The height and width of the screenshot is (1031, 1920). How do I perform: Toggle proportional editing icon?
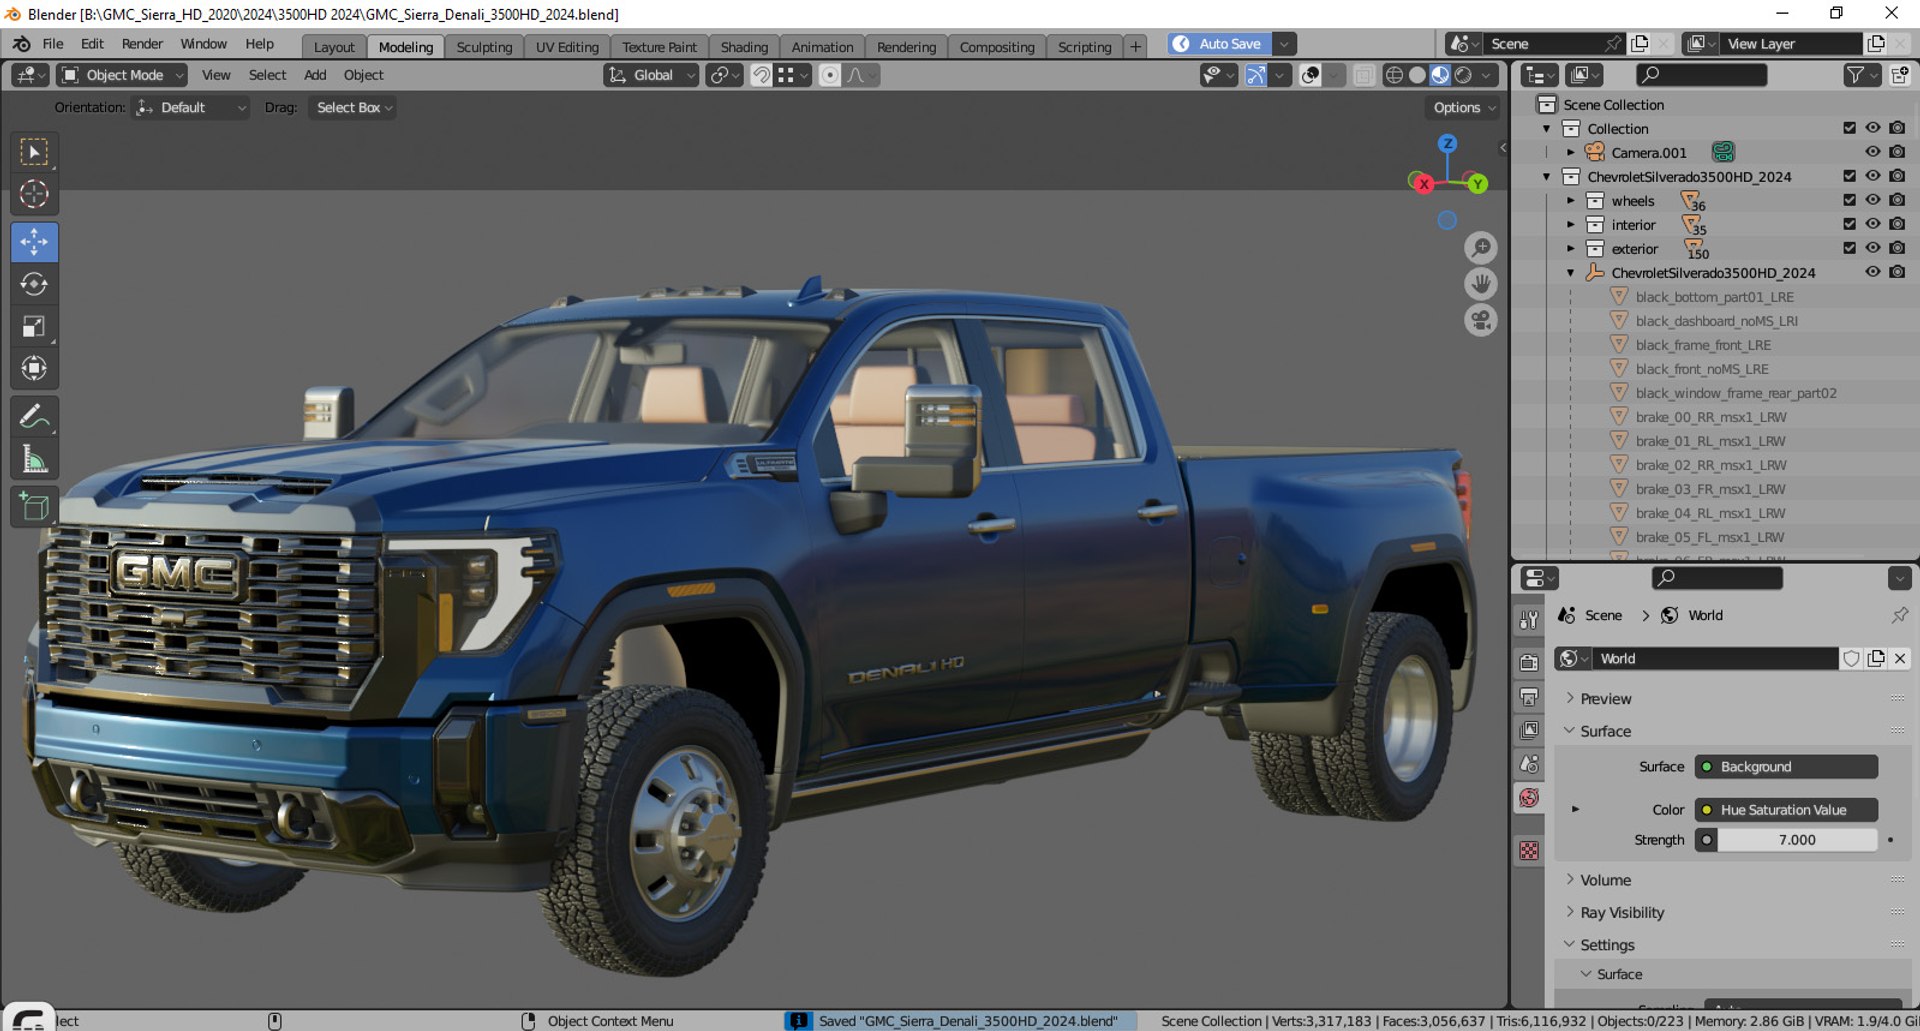pos(830,75)
